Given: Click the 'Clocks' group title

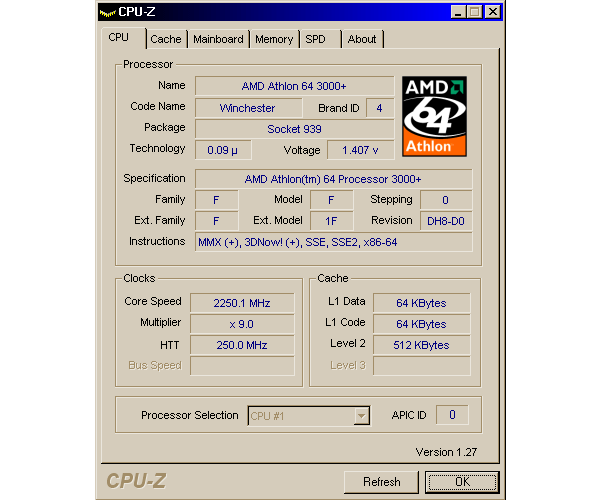Looking at the screenshot, I should [139, 278].
